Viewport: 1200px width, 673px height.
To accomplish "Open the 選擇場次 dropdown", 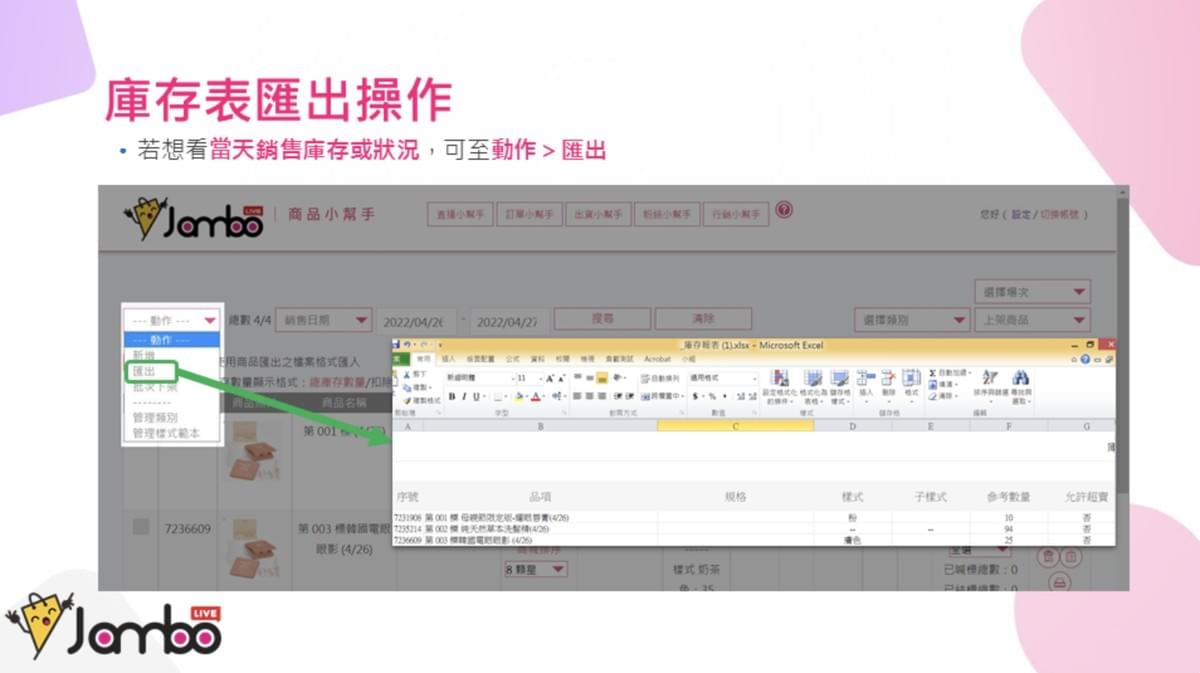I will [x=1032, y=292].
